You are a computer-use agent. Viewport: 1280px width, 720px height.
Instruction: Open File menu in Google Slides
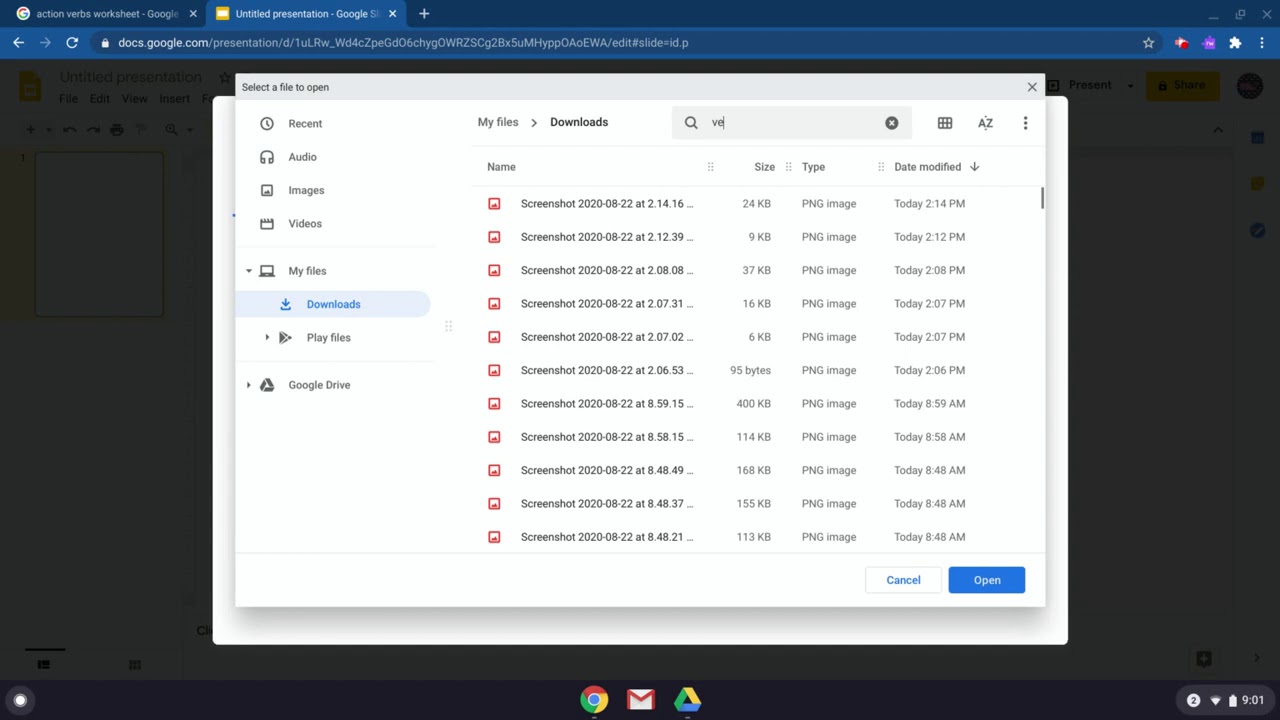tap(68, 99)
